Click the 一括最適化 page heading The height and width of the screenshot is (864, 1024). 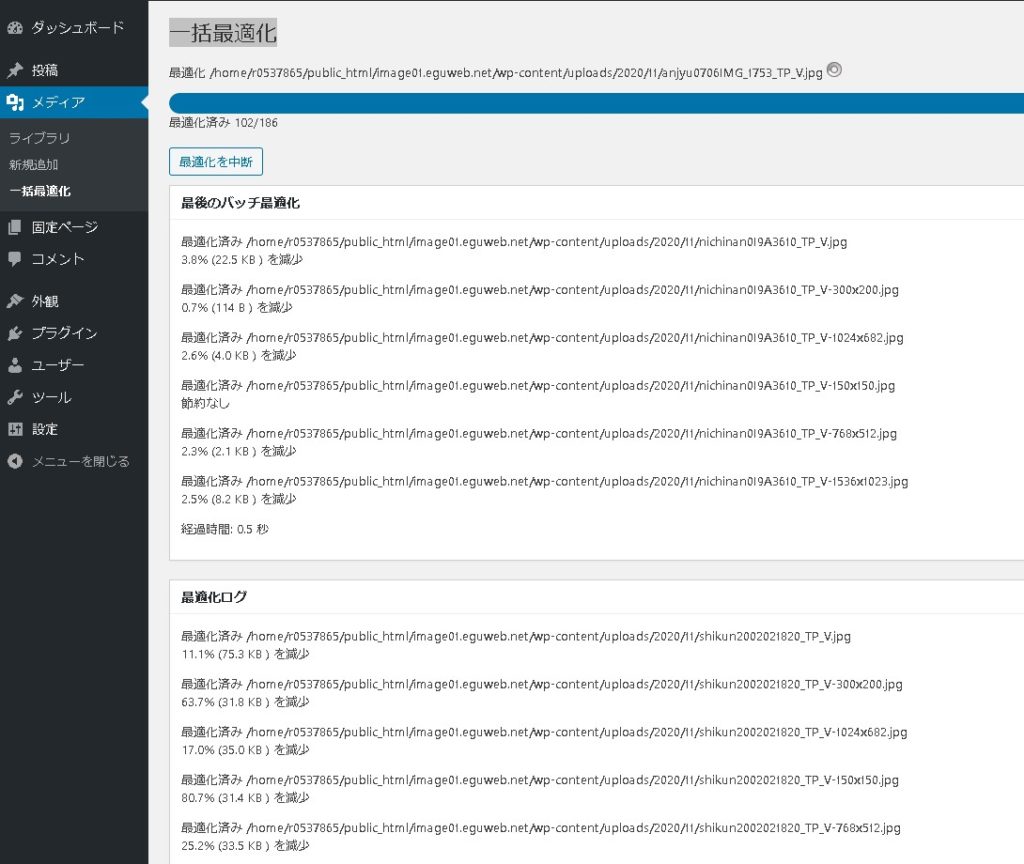(x=223, y=32)
